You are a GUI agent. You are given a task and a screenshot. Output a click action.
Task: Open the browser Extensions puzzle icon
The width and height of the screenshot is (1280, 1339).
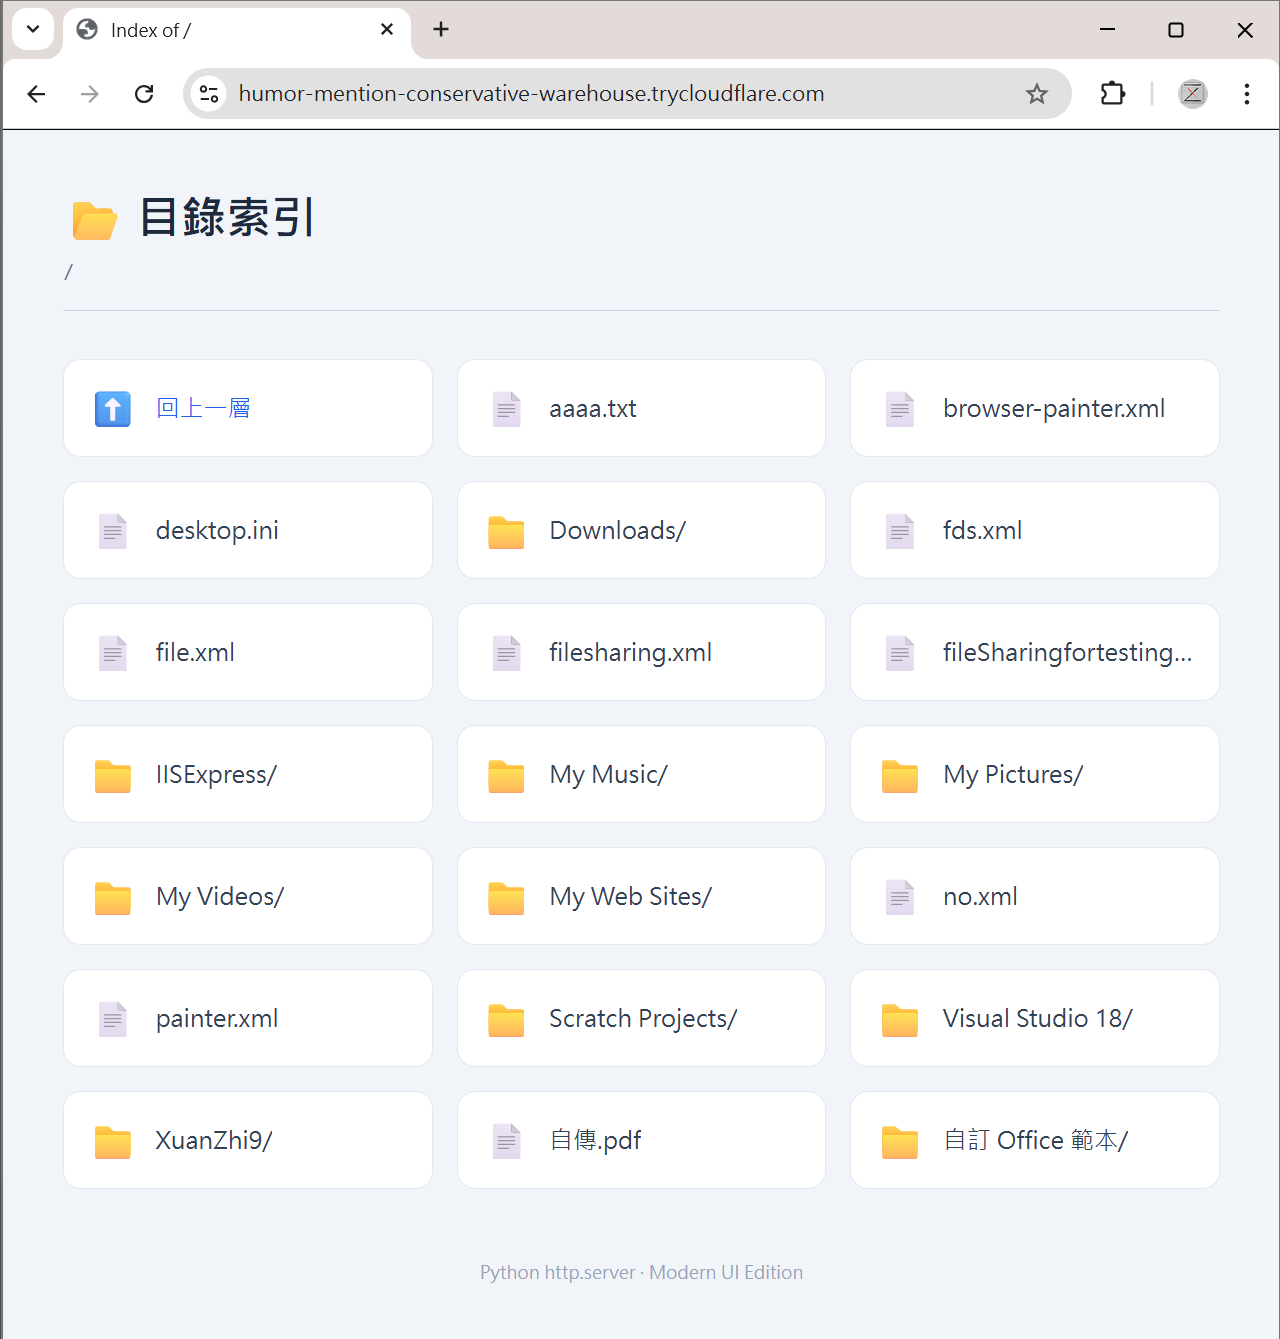click(1112, 93)
